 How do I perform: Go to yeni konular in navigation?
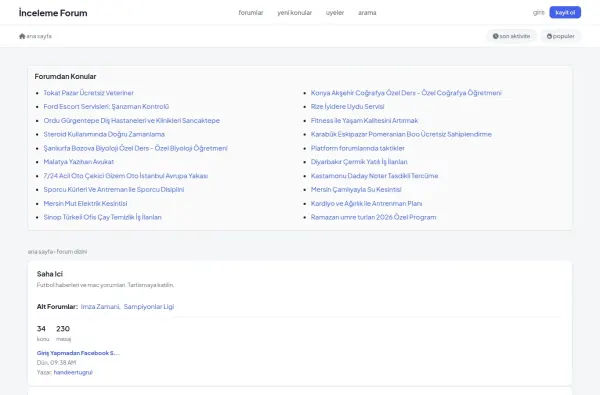click(x=294, y=13)
